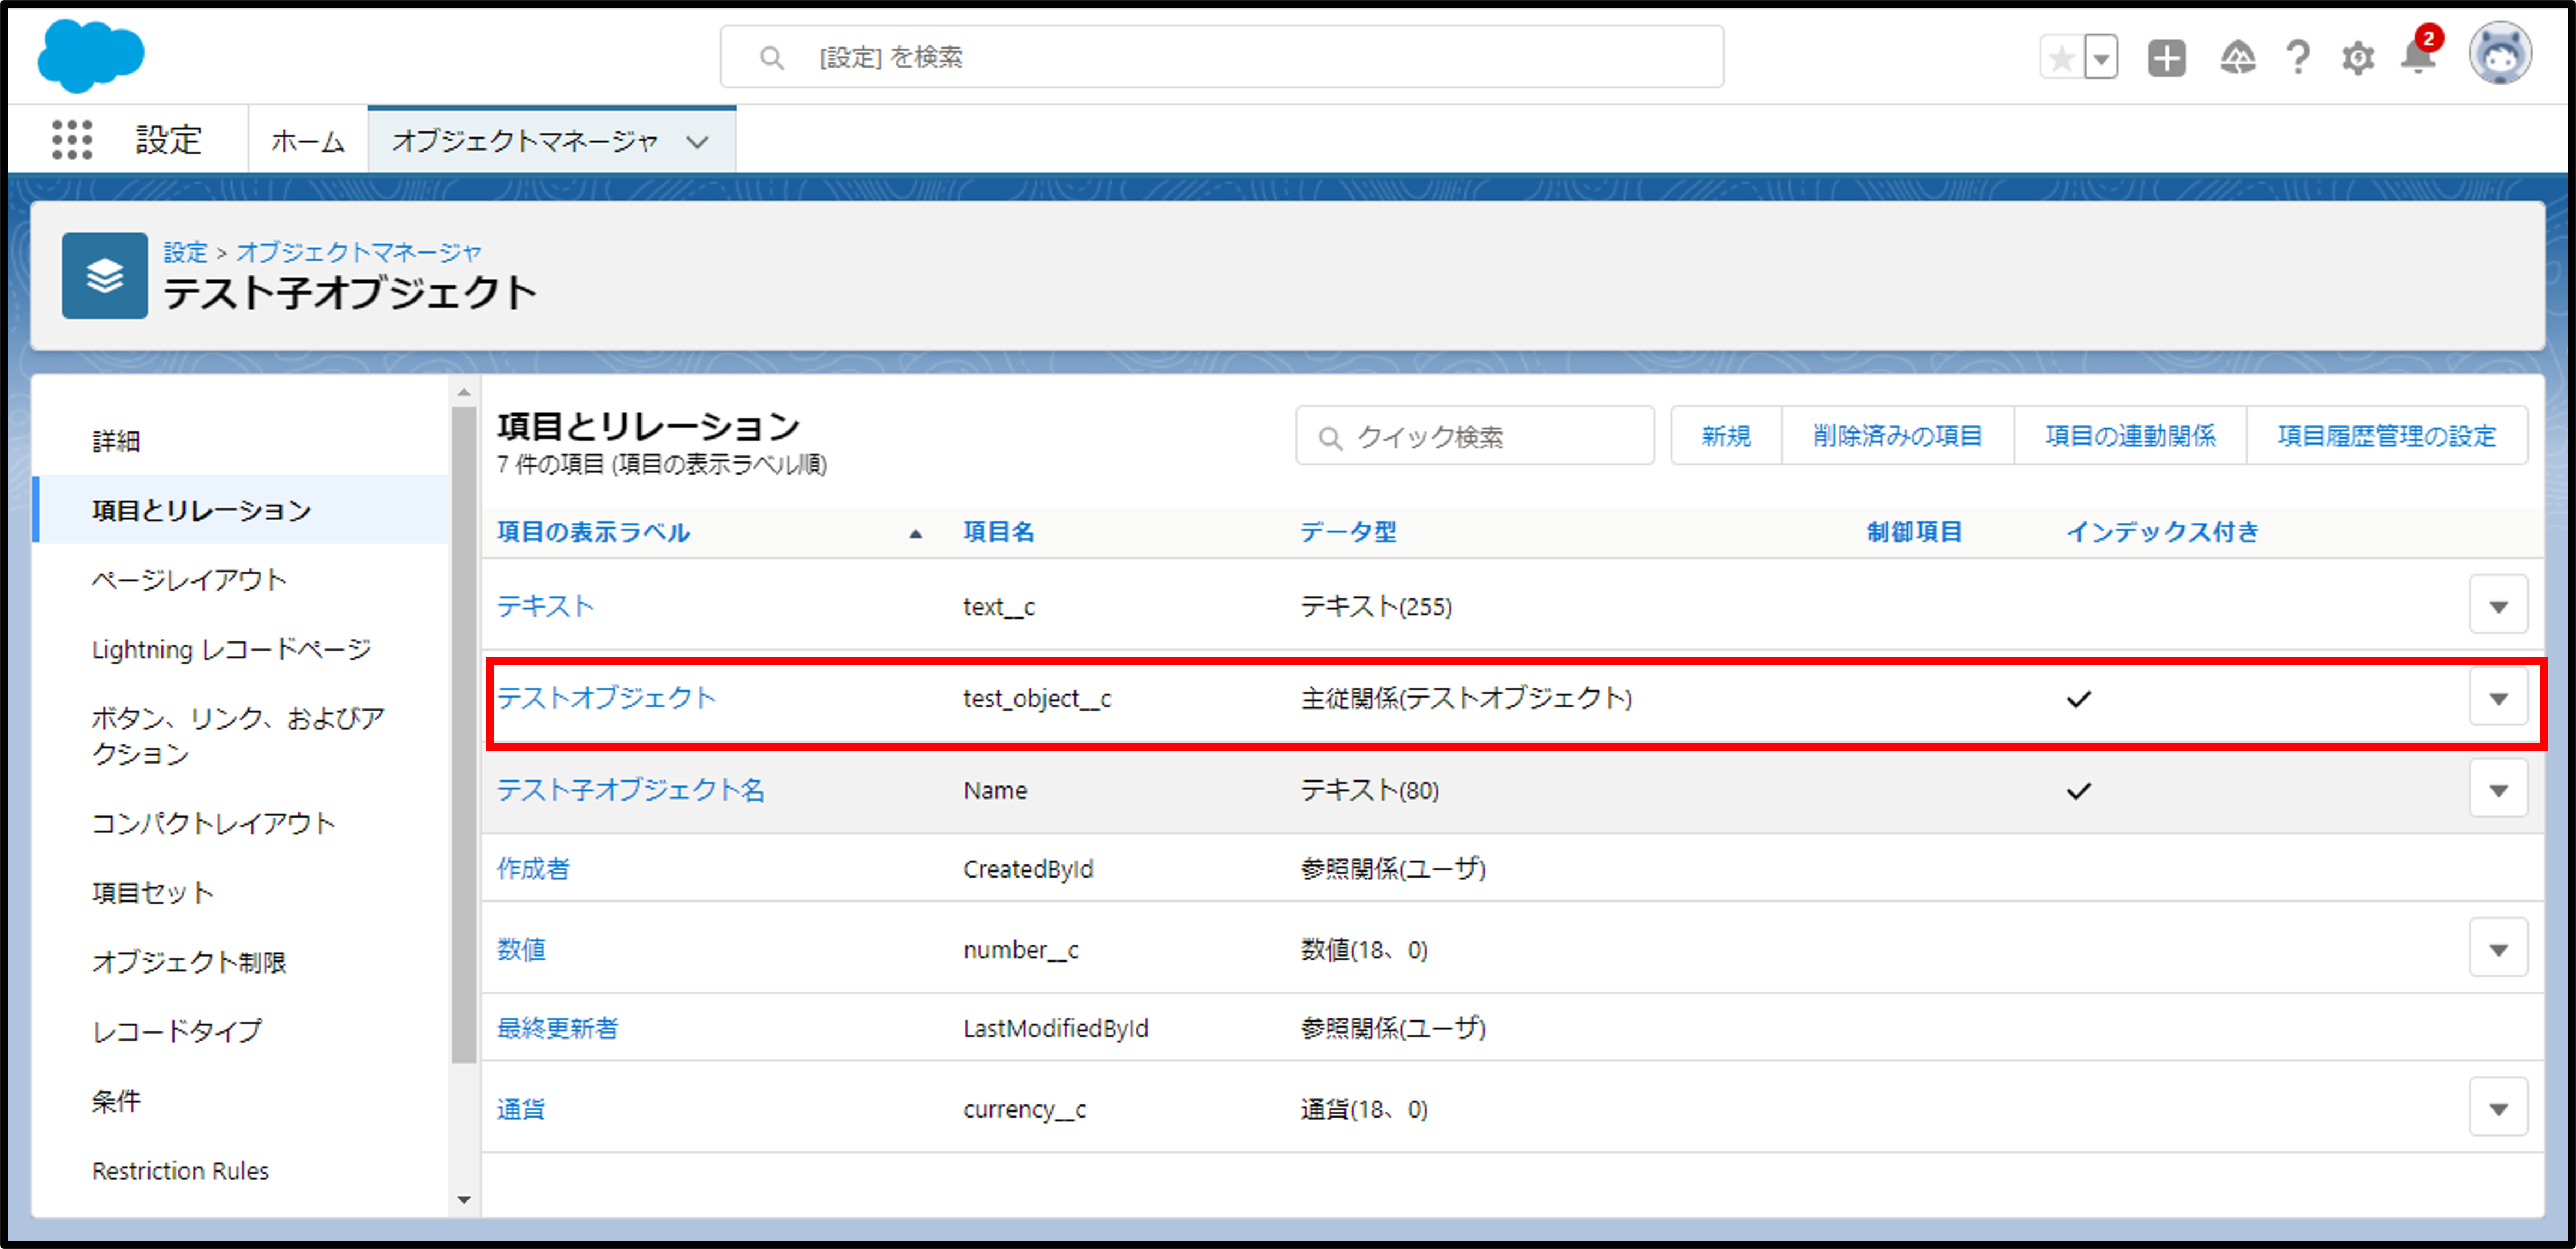Image resolution: width=2576 pixels, height=1249 pixels.
Task: Expand the Object Manager tab chevron
Action: click(x=698, y=142)
